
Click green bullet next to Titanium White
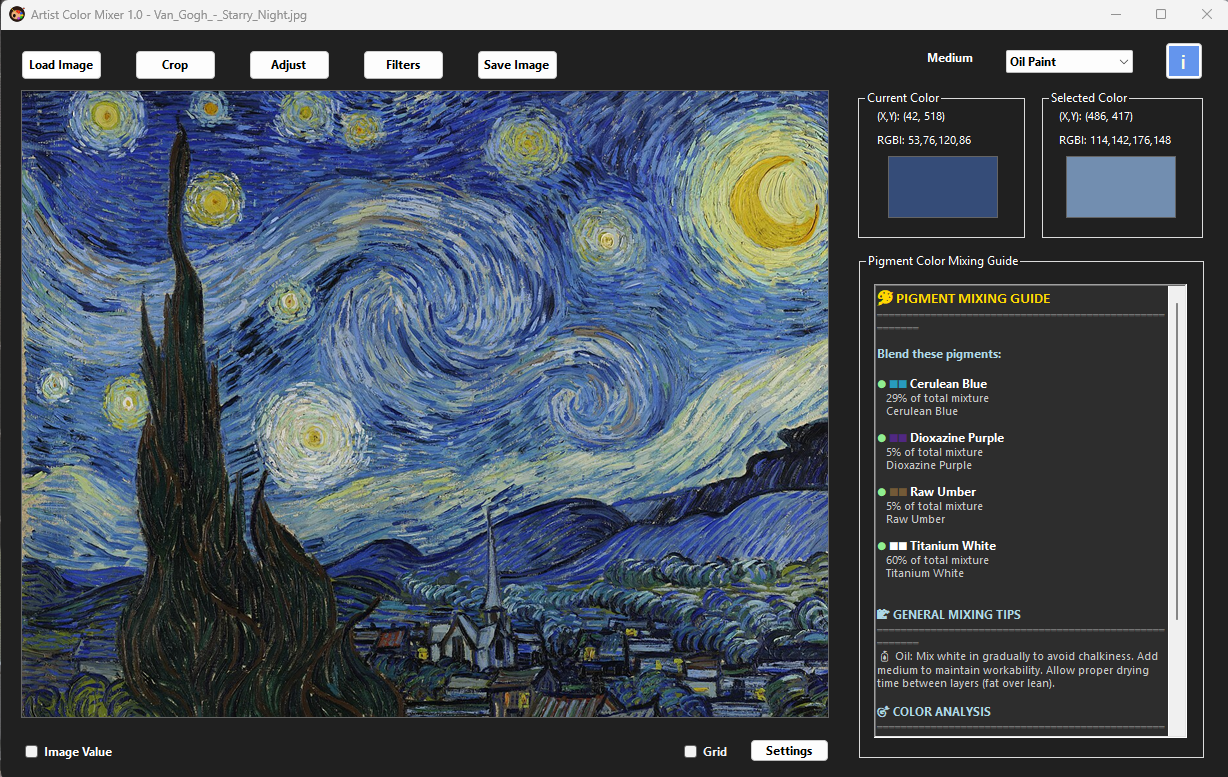[882, 546]
